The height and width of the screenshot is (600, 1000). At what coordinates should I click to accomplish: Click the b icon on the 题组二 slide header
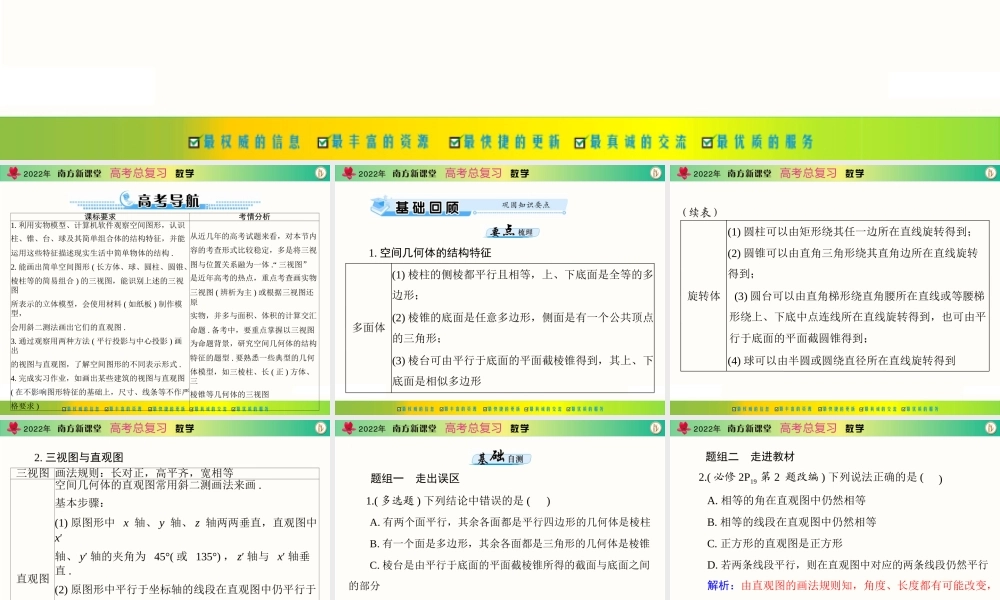tap(990, 427)
